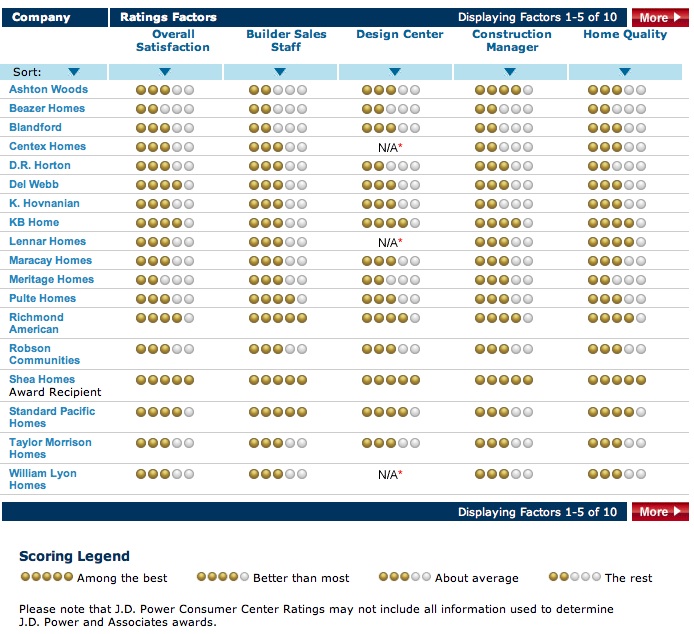The height and width of the screenshot is (634, 694).
Task: Open K. Hovnanian company link
Action: click(44, 203)
